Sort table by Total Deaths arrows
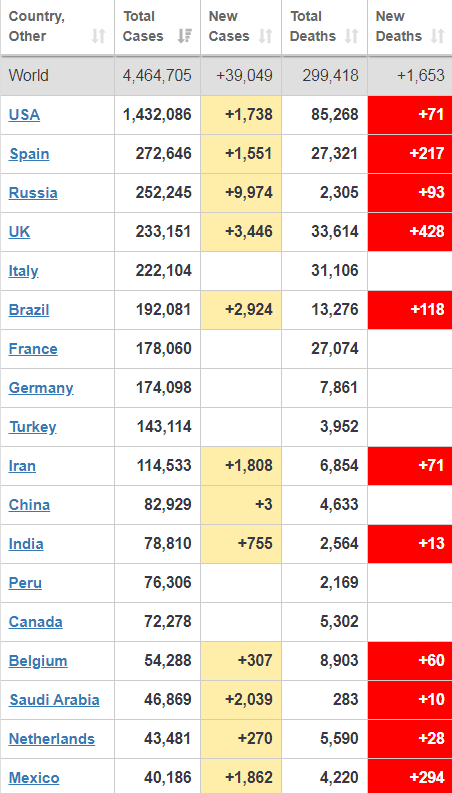Image resolution: width=452 pixels, height=793 pixels. (x=351, y=36)
